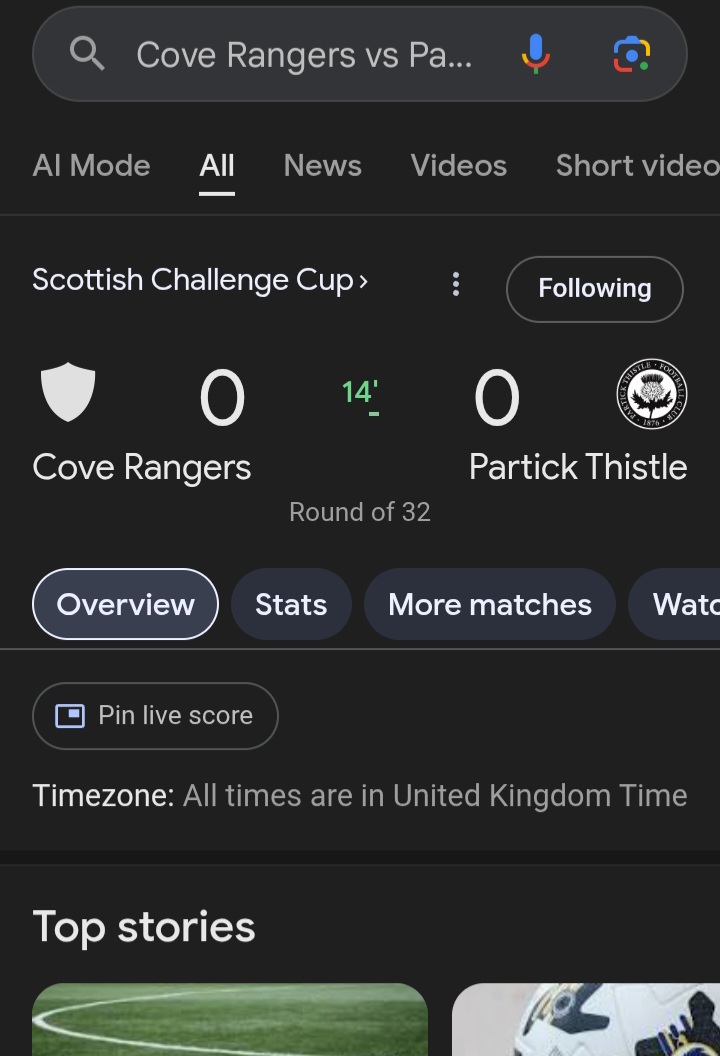
Task: Open Google Lens camera search
Action: (631, 54)
